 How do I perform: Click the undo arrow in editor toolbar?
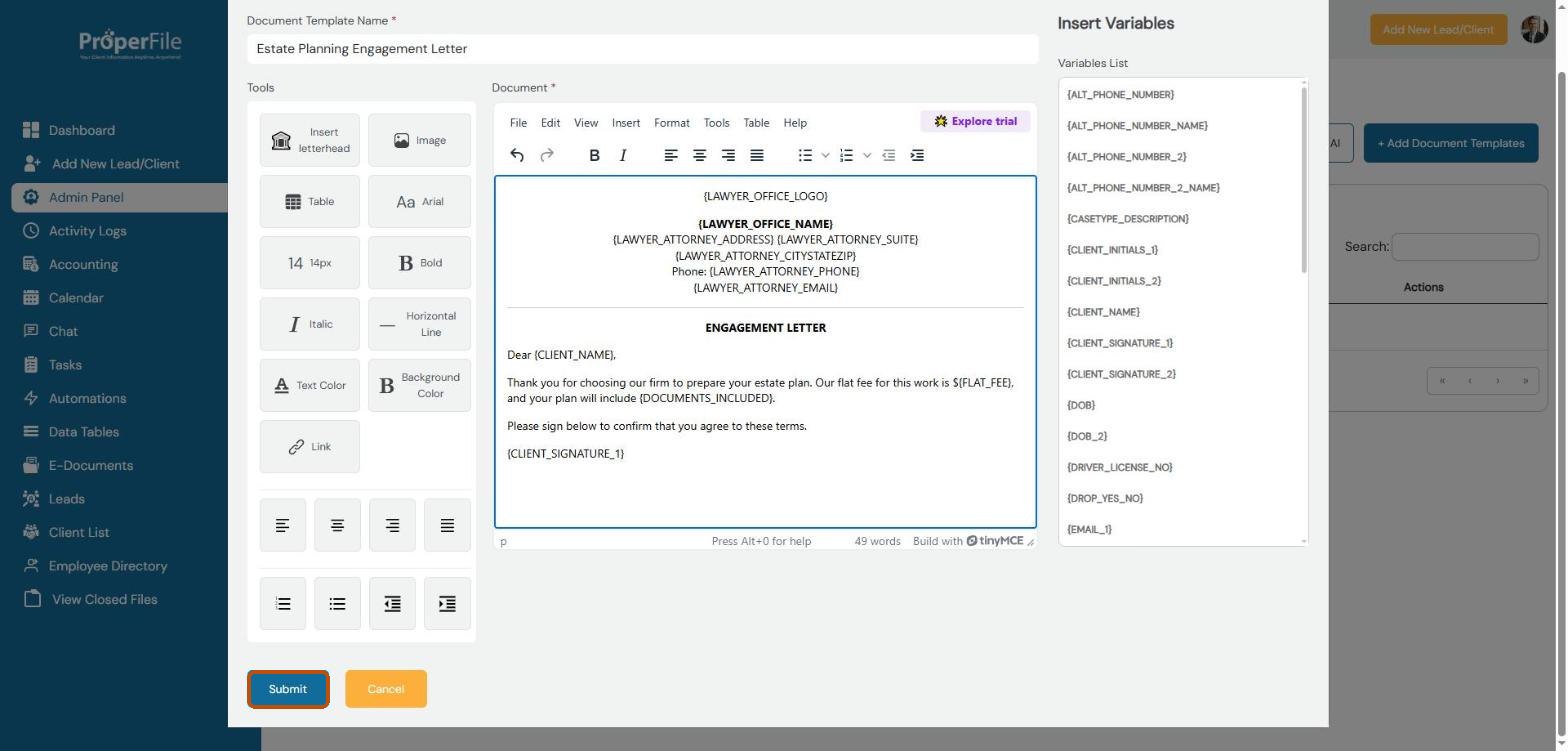517,155
